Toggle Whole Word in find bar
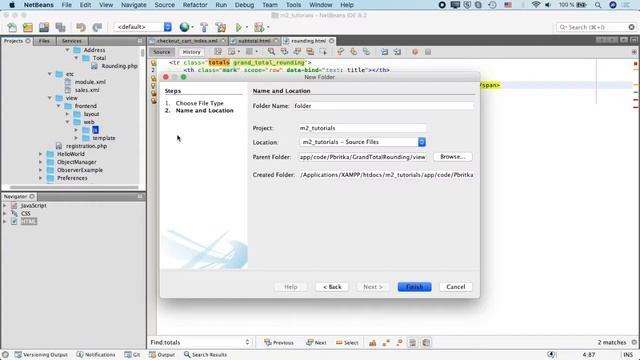Viewport: 640px width, 360px height. click(x=386, y=342)
